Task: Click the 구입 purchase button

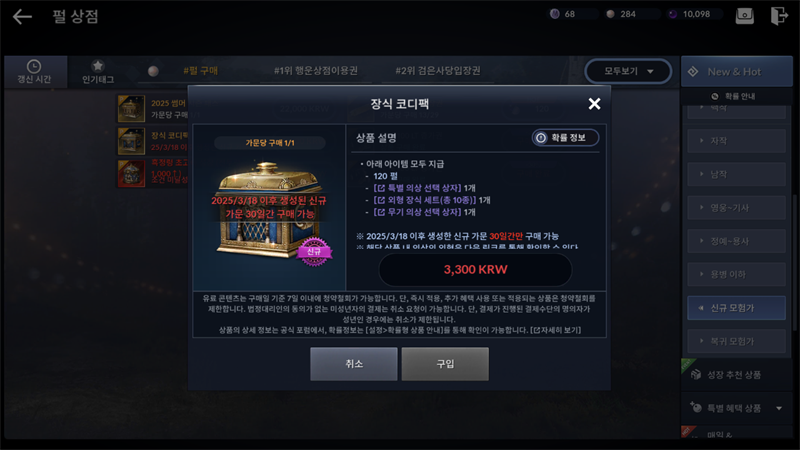Action: tap(445, 364)
